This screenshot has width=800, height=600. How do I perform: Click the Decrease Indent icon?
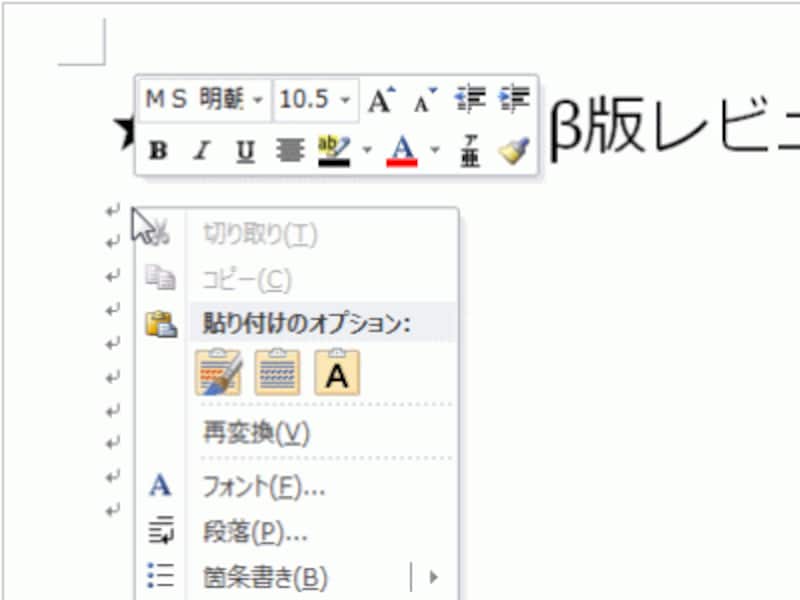pyautogui.click(x=470, y=97)
